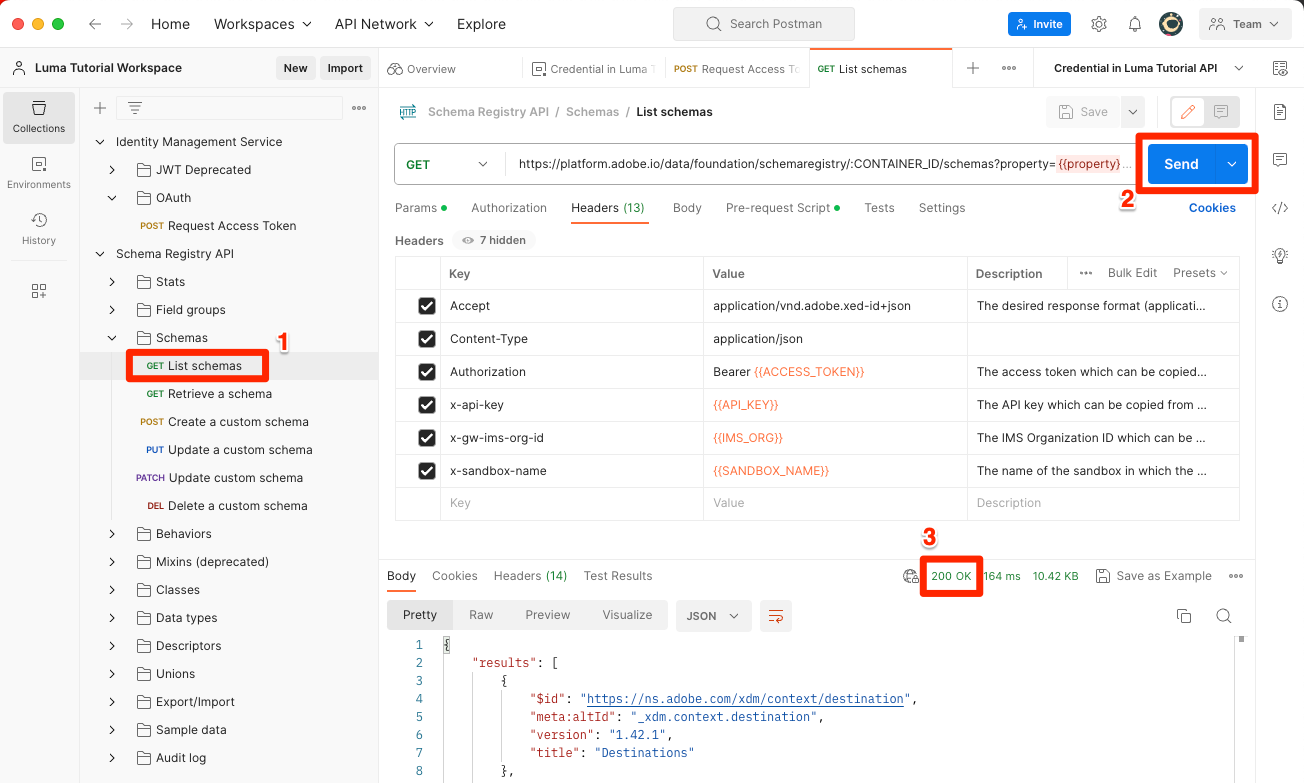1304x783 pixels.
Task: Open the Documentation icon in right sidebar
Action: point(1280,111)
